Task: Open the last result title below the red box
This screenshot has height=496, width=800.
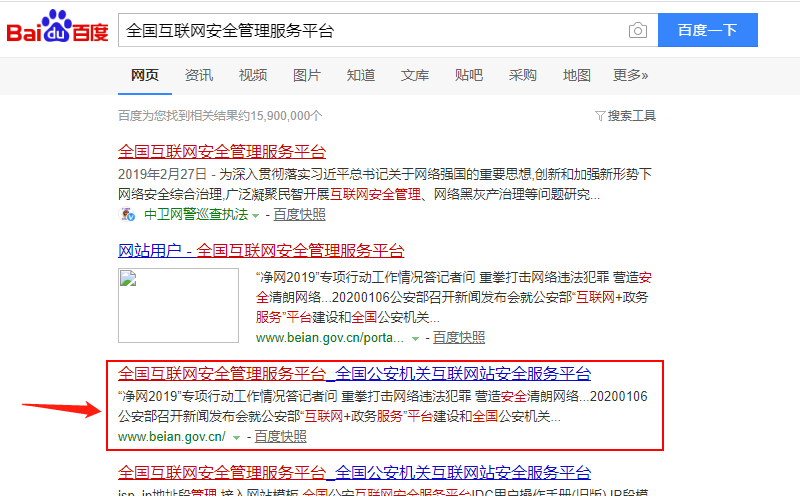Action: (355, 473)
